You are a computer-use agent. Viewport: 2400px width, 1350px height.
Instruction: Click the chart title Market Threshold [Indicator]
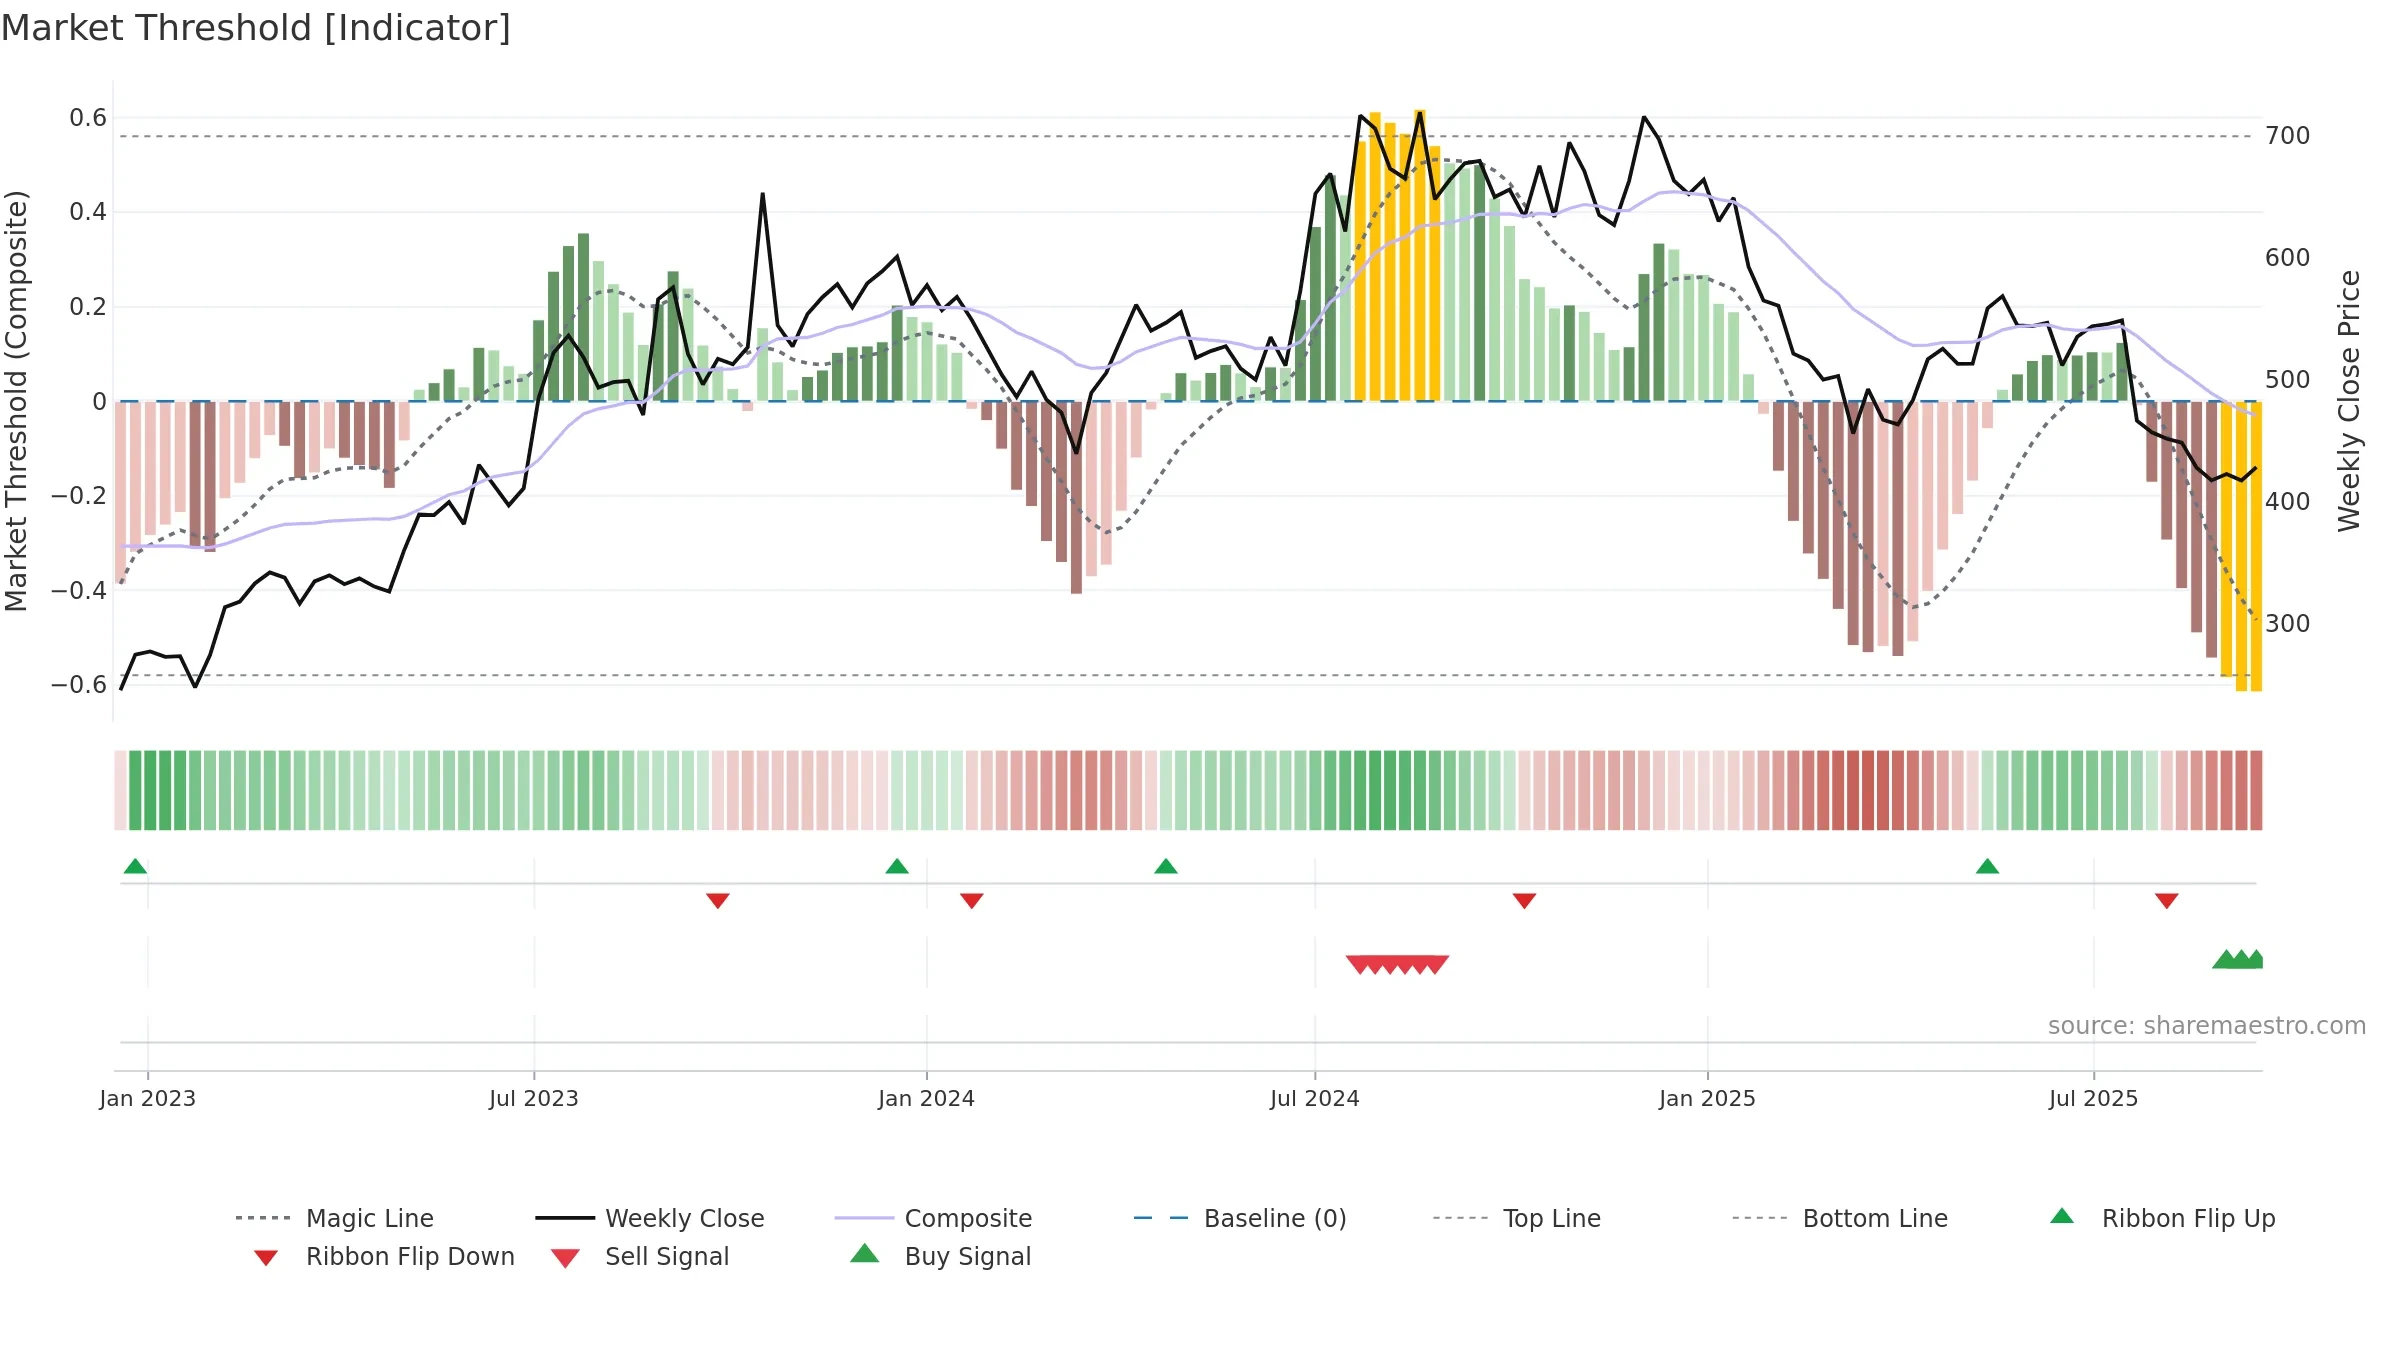click(256, 28)
